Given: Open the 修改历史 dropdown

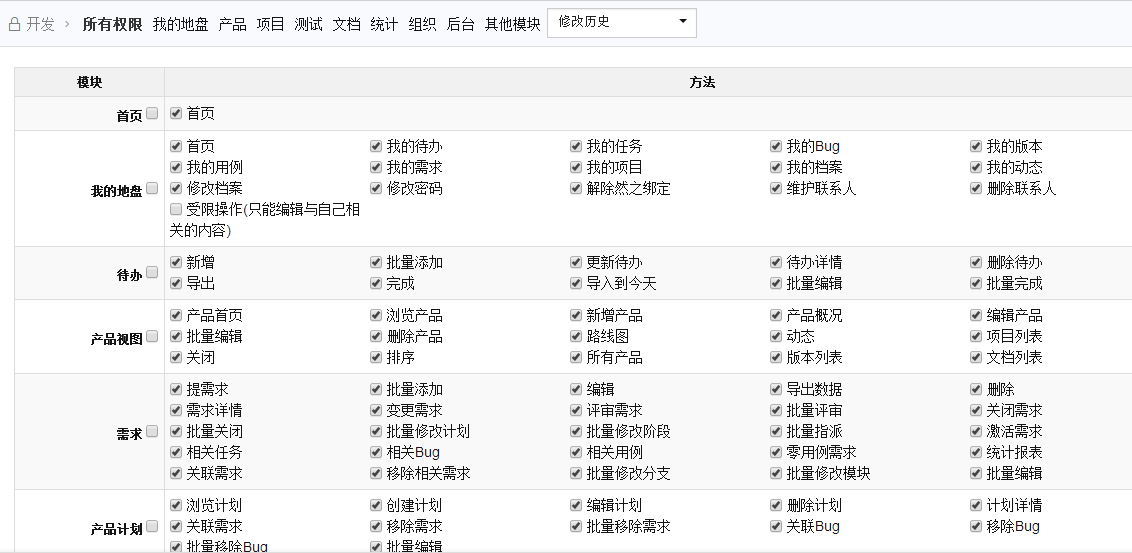Looking at the screenshot, I should (x=621, y=23).
